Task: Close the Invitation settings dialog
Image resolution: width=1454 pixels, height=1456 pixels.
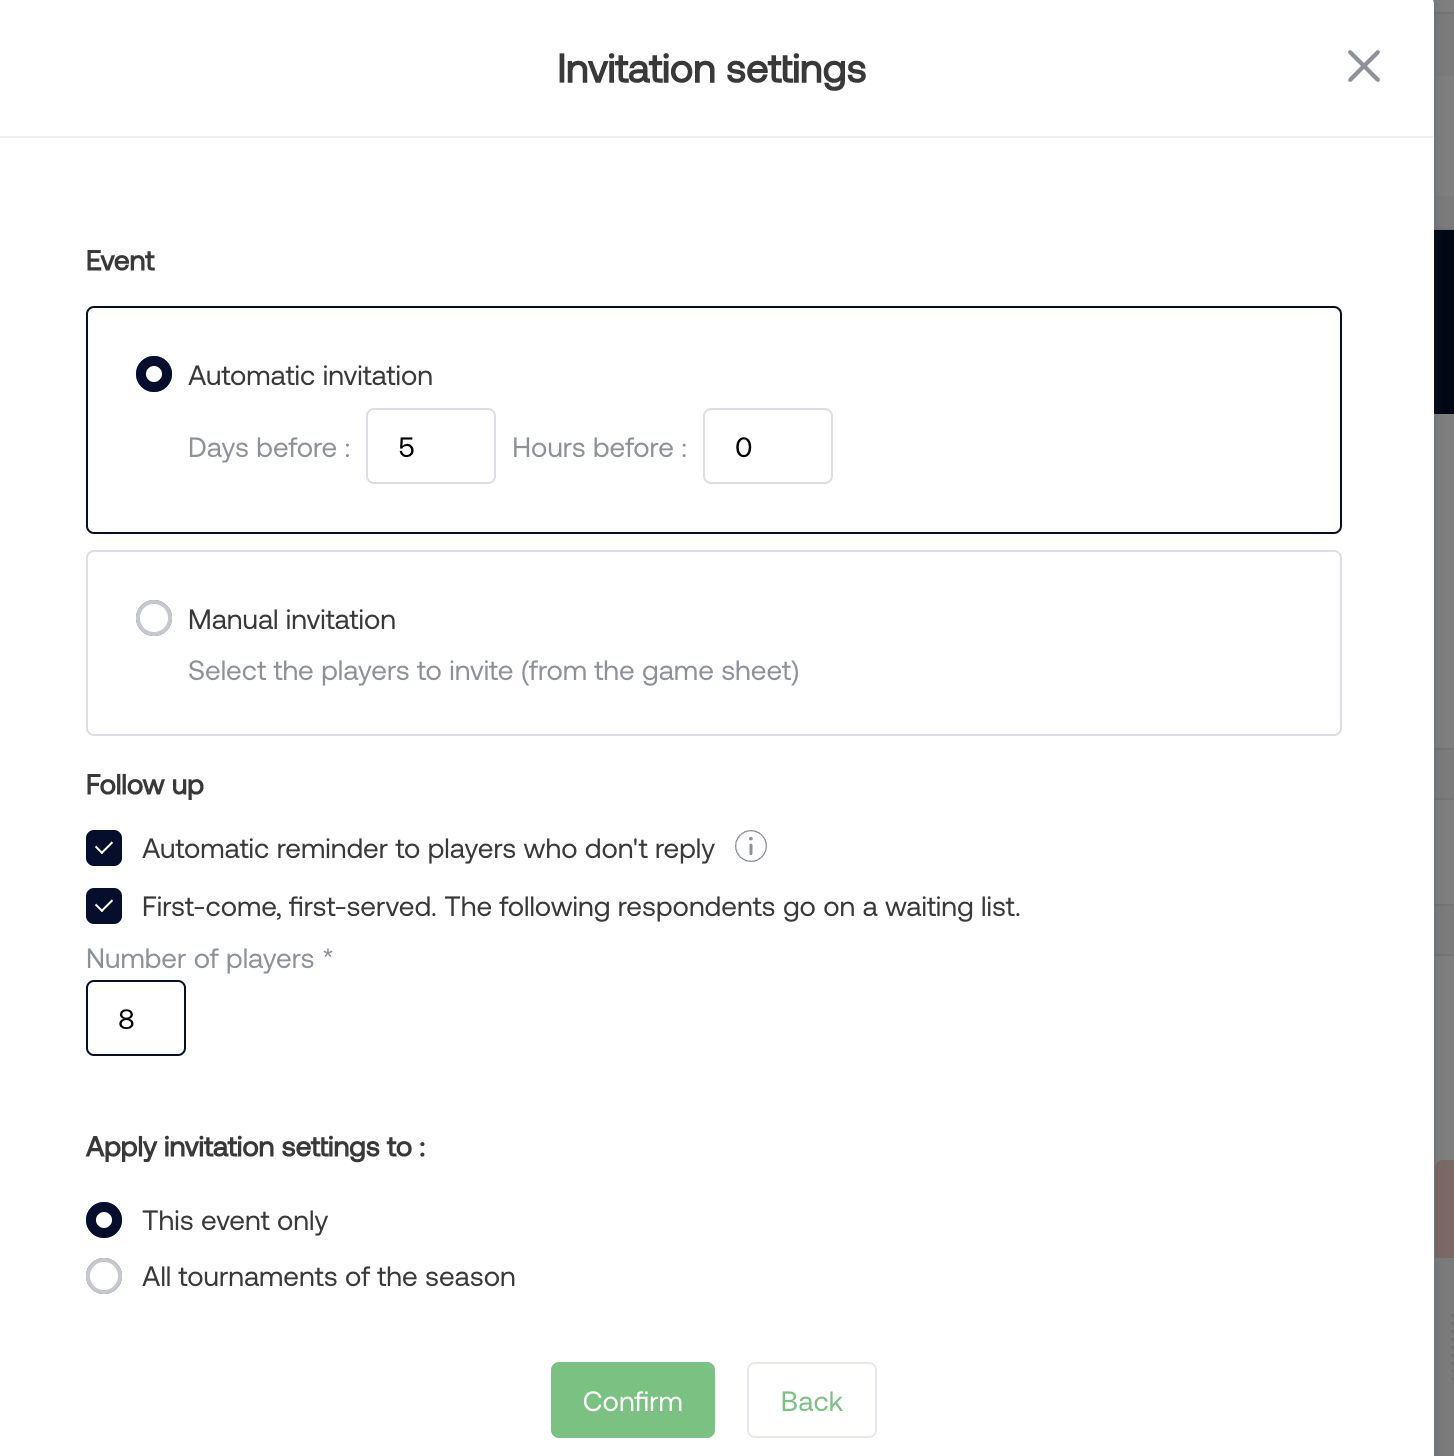Action: [x=1363, y=67]
